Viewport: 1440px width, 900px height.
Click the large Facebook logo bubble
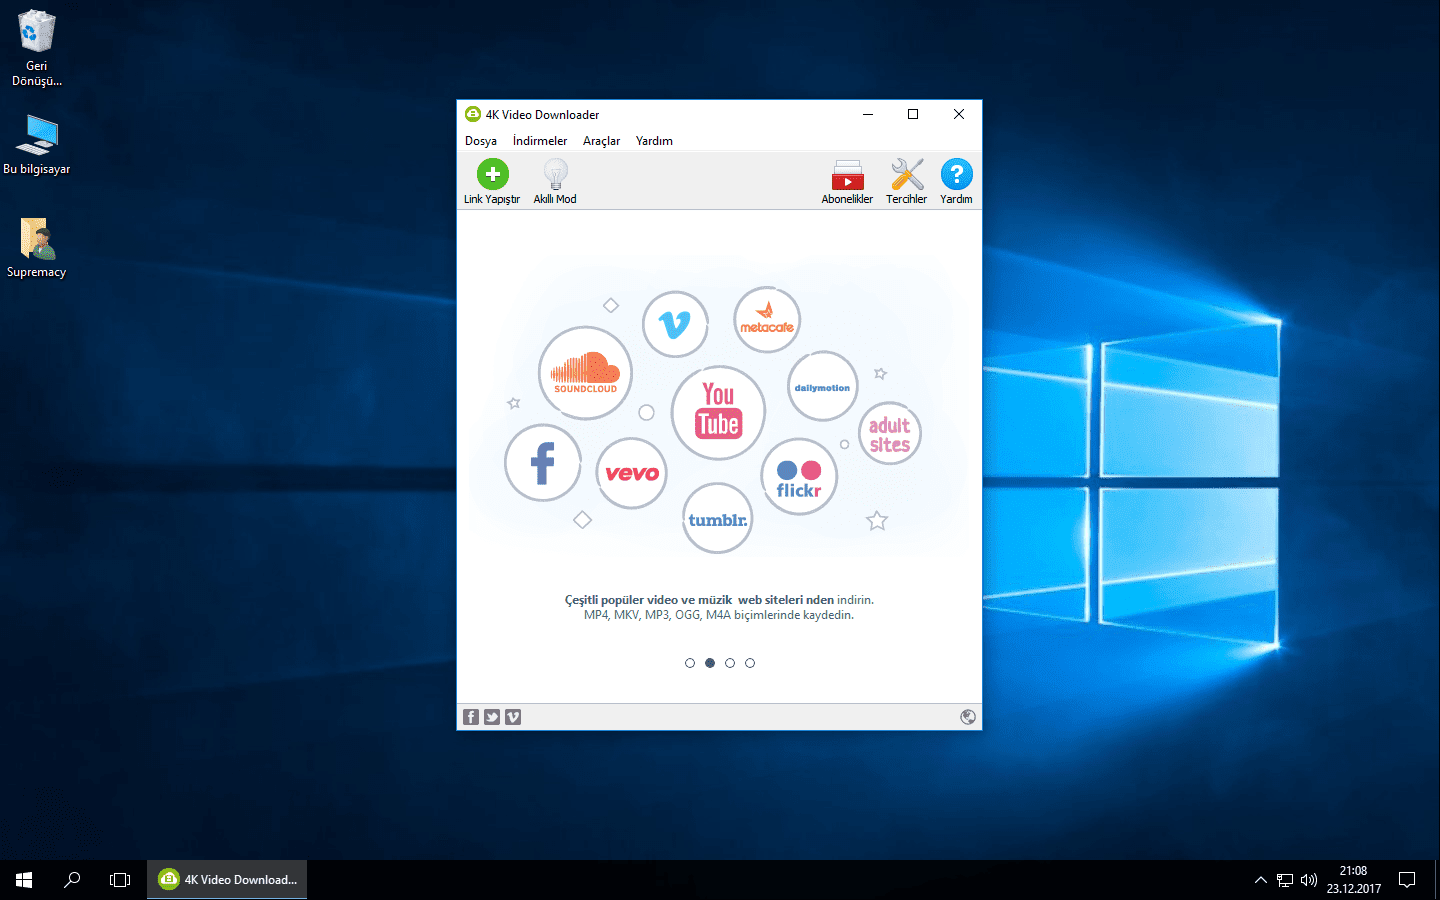point(543,463)
